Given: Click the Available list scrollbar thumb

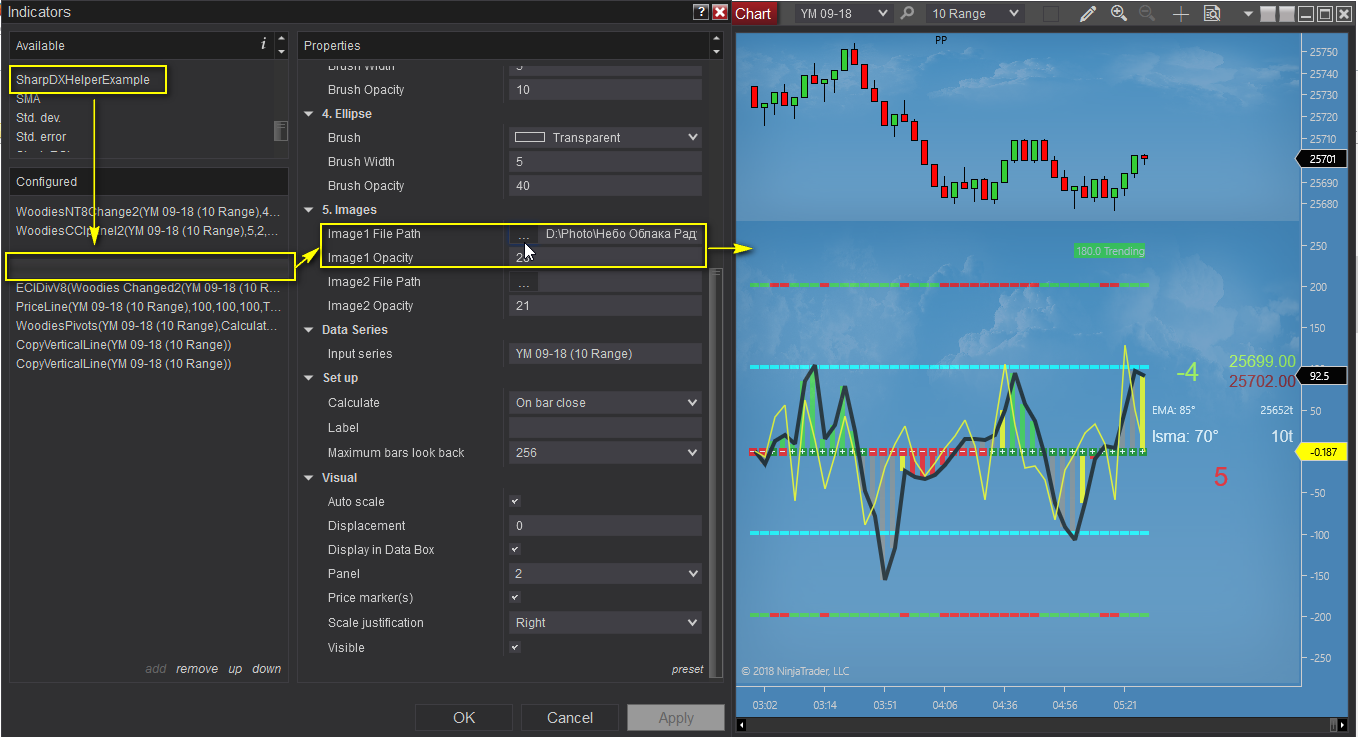Looking at the screenshot, I should click(x=281, y=131).
